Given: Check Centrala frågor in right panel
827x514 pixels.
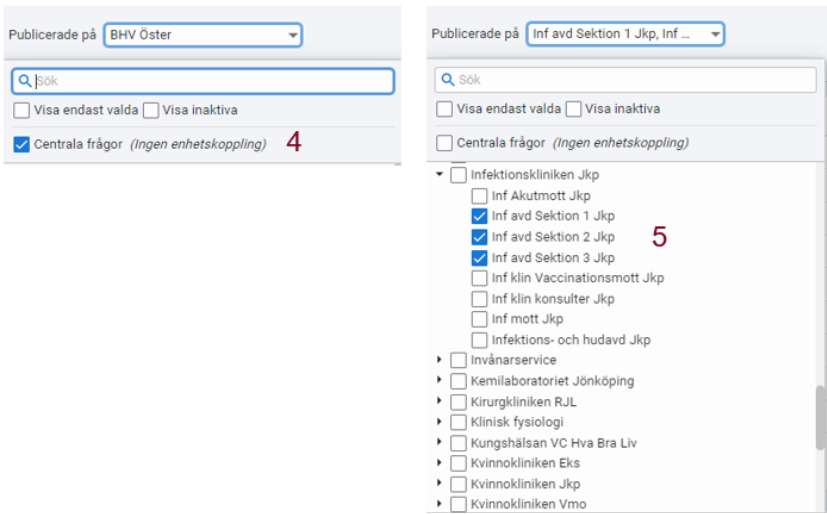Looking at the screenshot, I should pos(444,143).
